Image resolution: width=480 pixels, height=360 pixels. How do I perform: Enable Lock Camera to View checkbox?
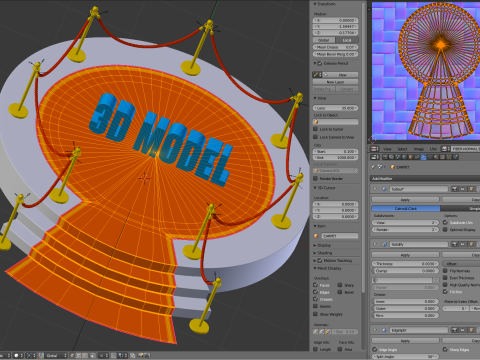[315, 137]
